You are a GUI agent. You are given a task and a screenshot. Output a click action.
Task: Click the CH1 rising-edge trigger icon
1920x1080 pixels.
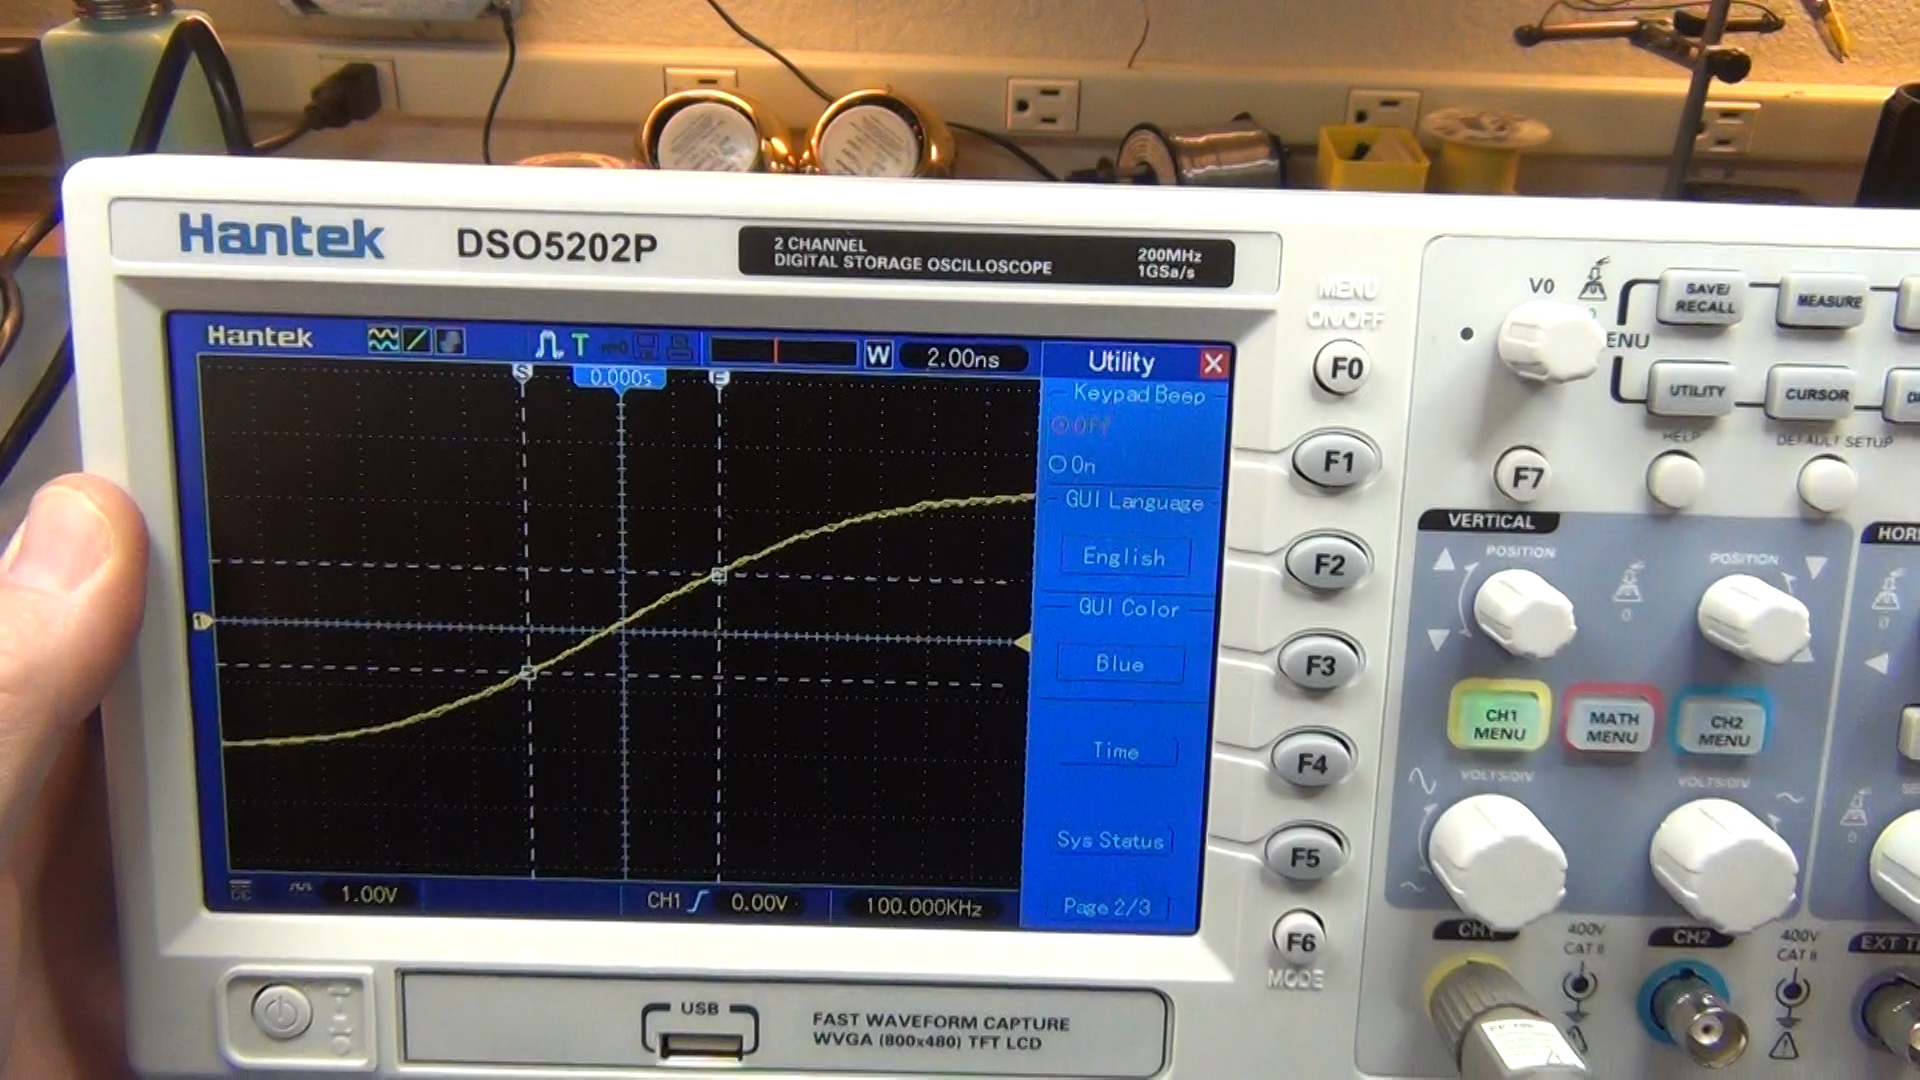698,901
